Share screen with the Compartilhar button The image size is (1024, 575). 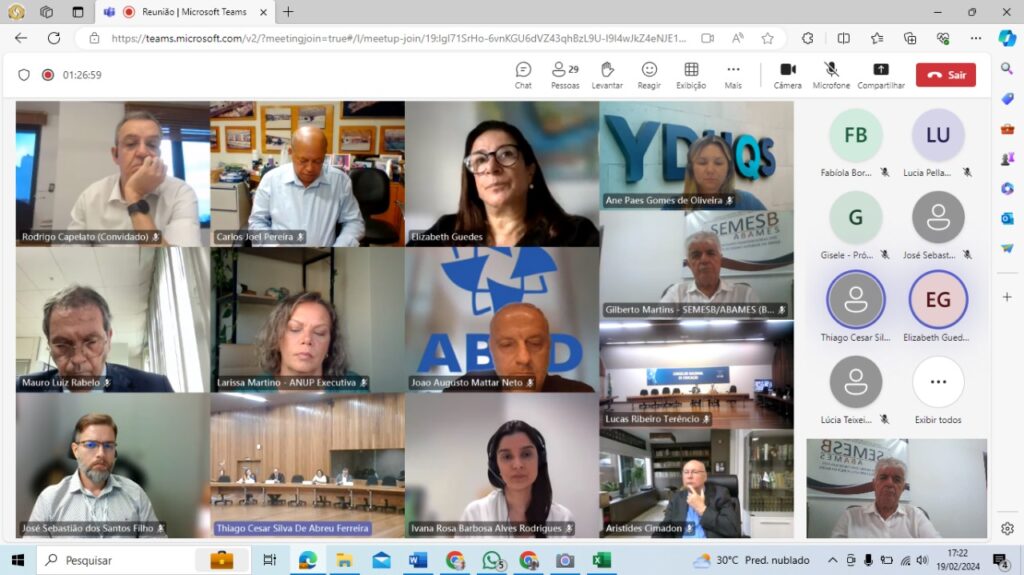coord(880,74)
